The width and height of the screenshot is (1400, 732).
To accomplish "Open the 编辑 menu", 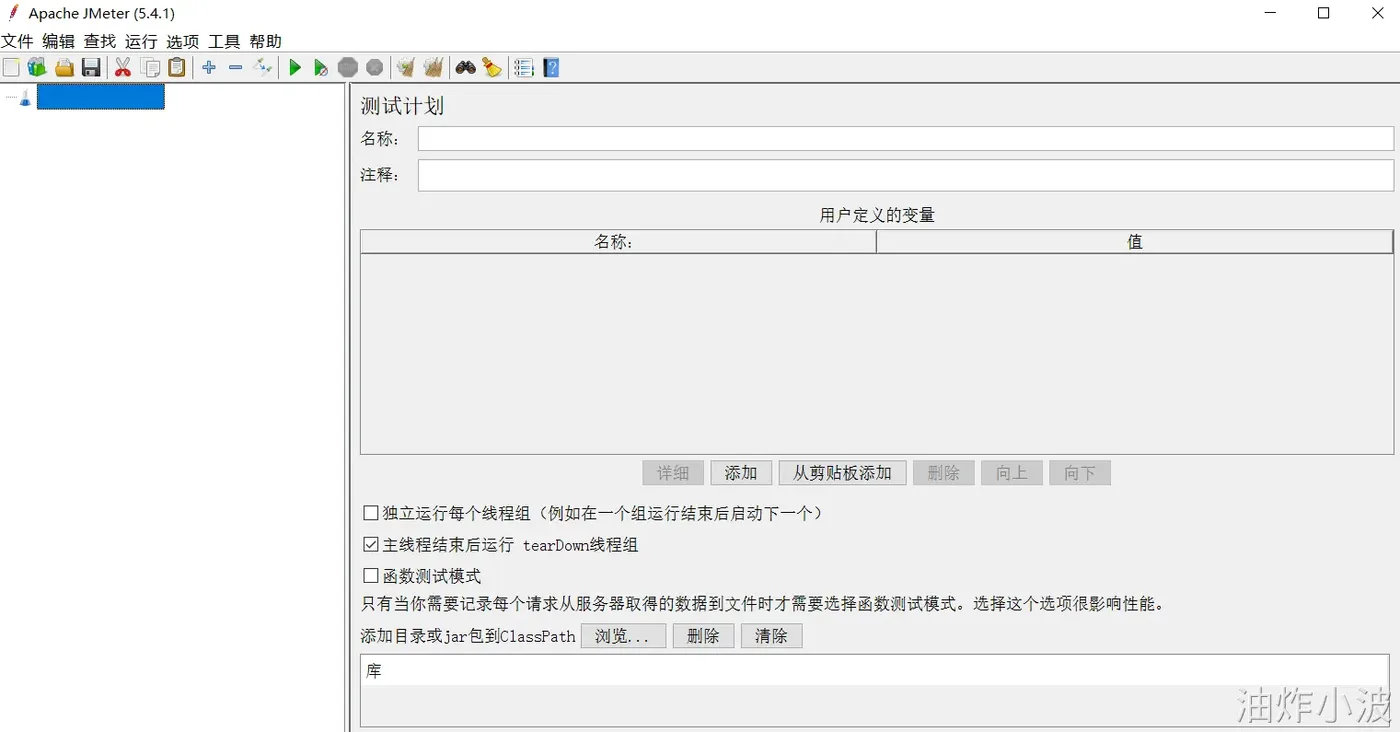I will (x=58, y=41).
